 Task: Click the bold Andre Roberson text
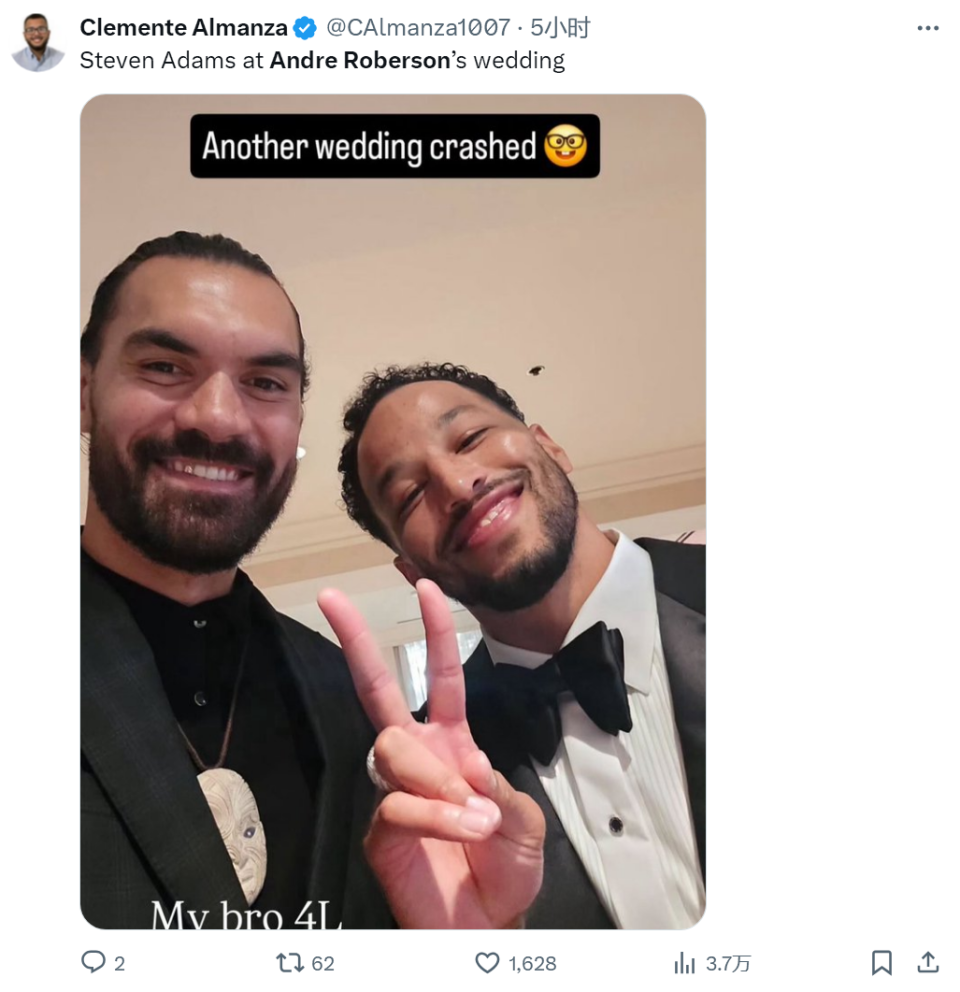(360, 60)
